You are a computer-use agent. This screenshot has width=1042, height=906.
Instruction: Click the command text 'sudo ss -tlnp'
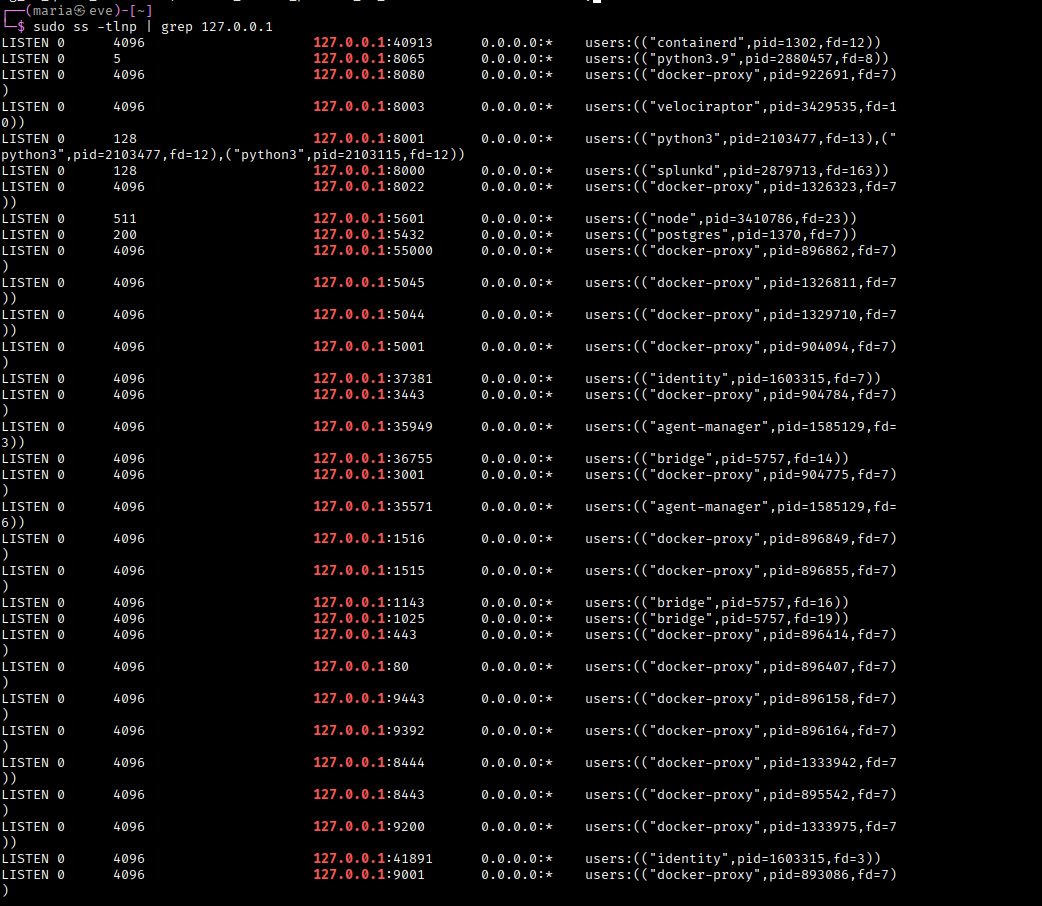[85, 27]
